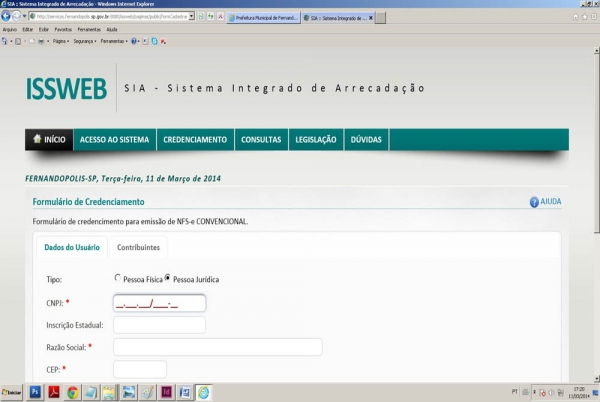Viewport: 600px width, 402px height.
Task: Click the Internet Explorer taskbar icon
Action: 204,392
